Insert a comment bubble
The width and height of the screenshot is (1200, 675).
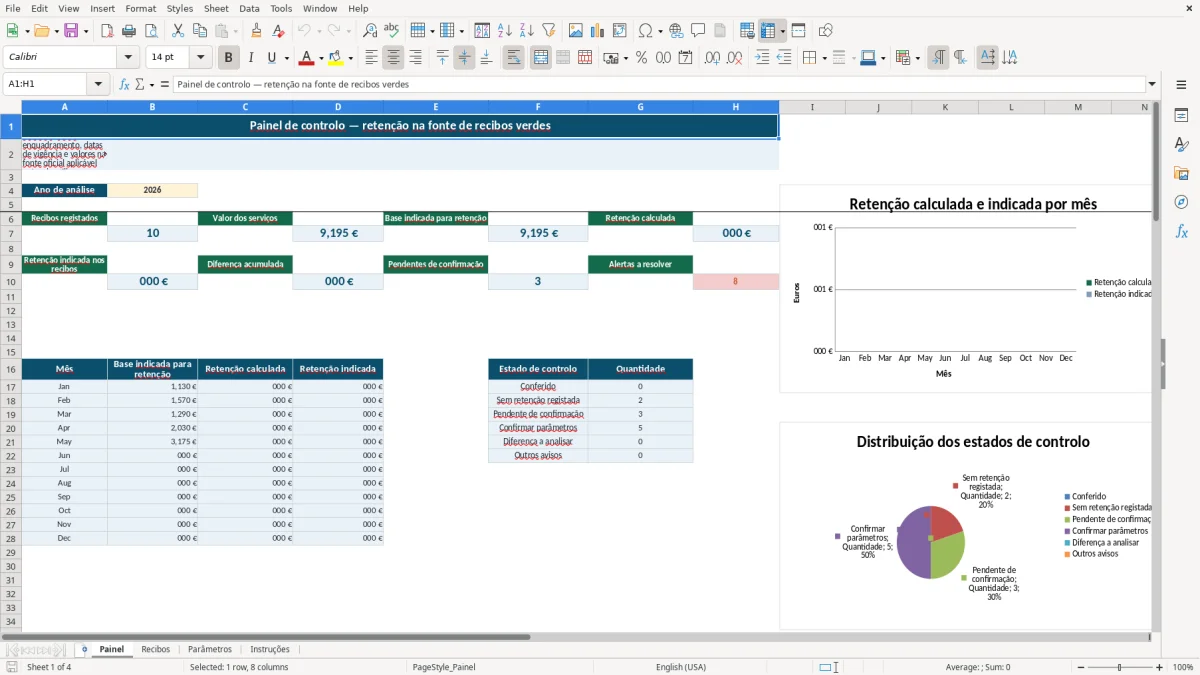click(x=698, y=31)
